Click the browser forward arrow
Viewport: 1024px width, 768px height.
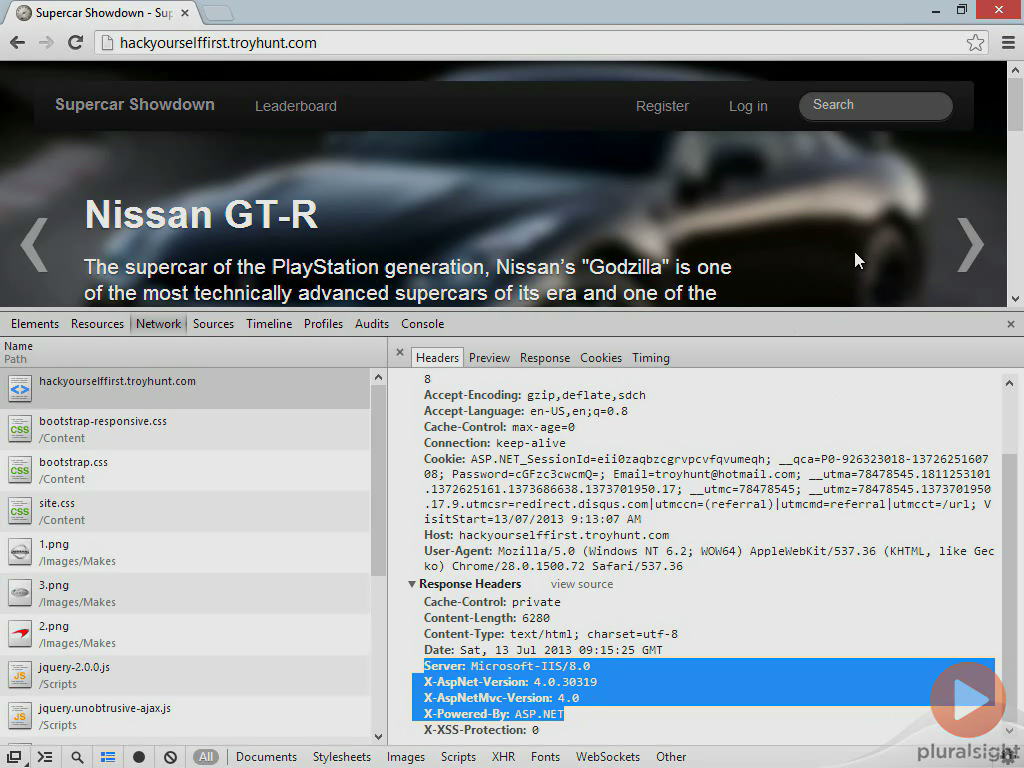click(46, 42)
